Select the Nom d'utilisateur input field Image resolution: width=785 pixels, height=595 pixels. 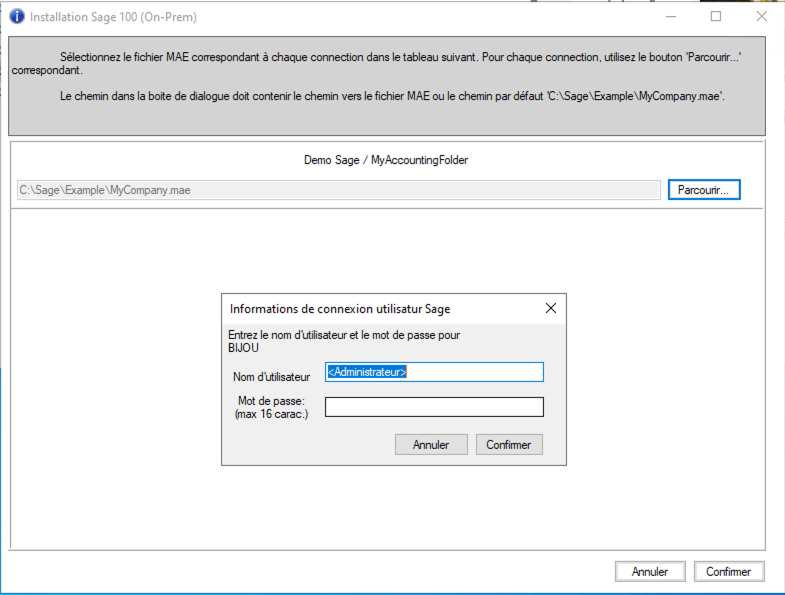434,372
